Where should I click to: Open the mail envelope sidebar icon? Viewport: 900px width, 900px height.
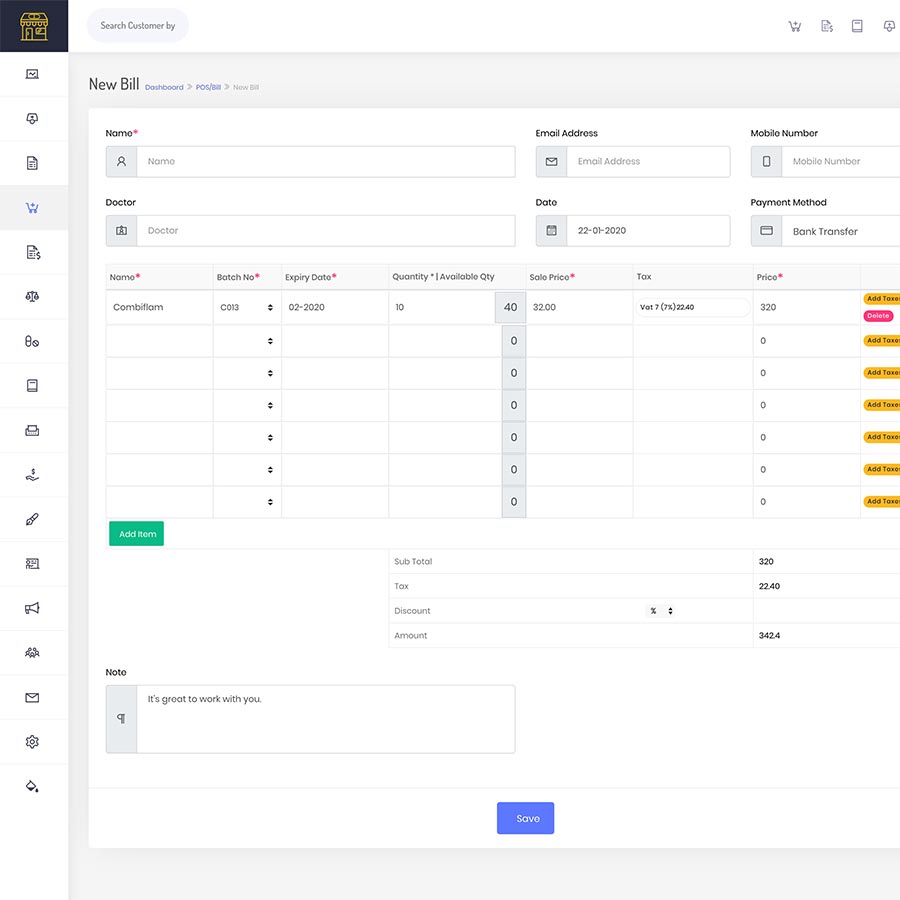click(x=32, y=697)
